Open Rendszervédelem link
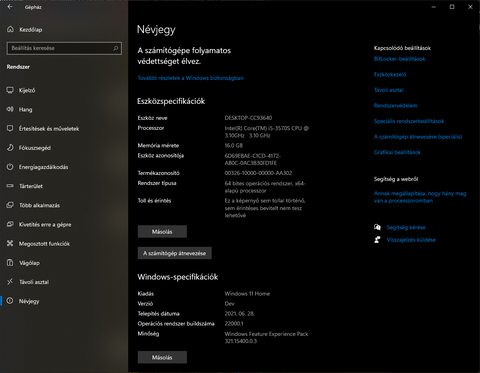 [x=395, y=106]
